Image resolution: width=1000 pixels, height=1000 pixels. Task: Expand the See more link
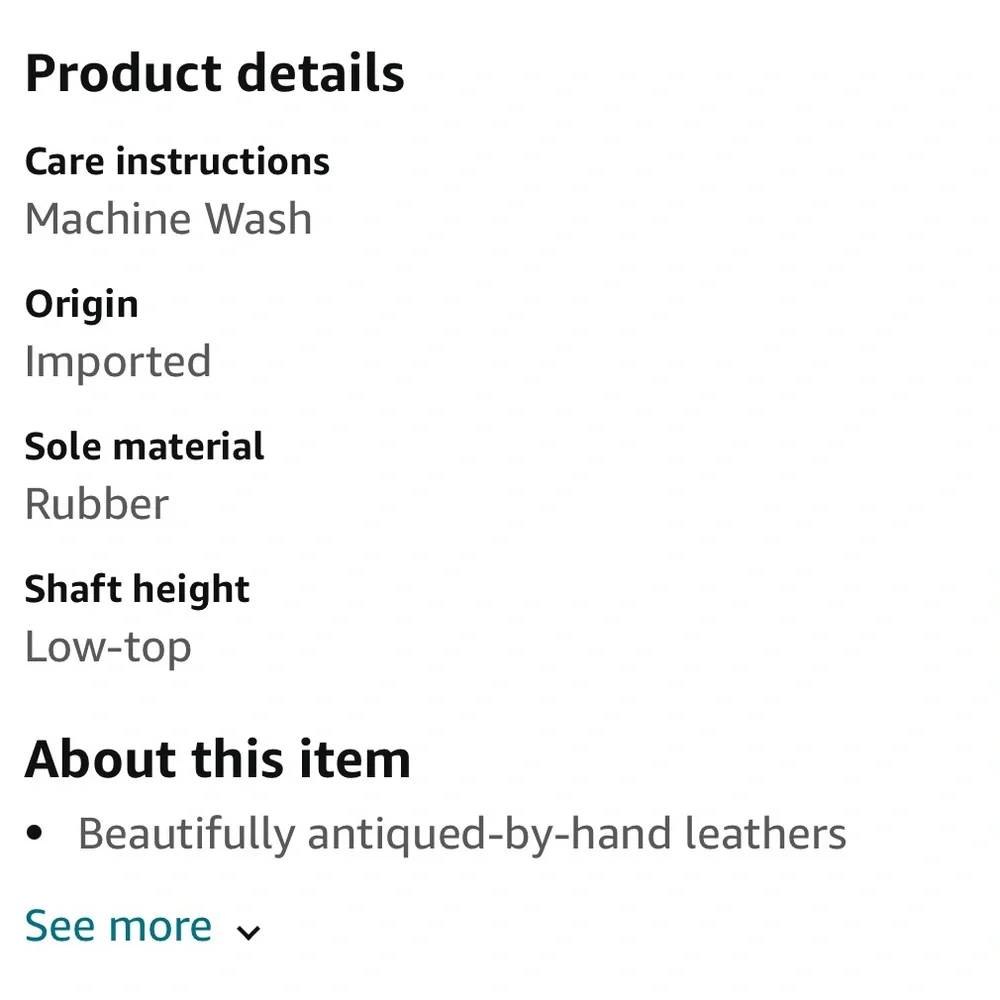118,926
